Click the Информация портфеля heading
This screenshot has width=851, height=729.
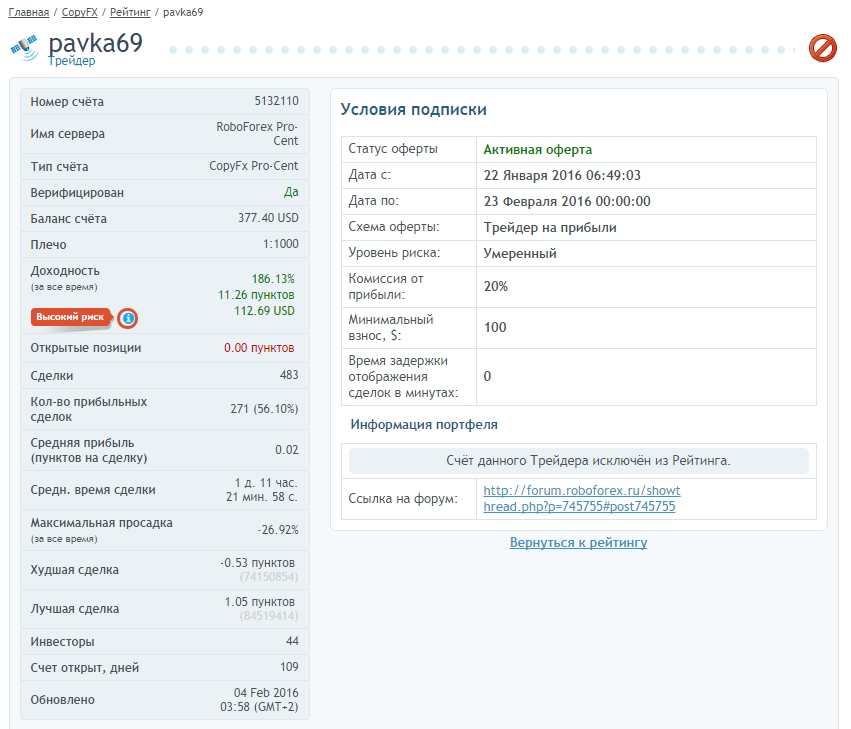(x=424, y=424)
